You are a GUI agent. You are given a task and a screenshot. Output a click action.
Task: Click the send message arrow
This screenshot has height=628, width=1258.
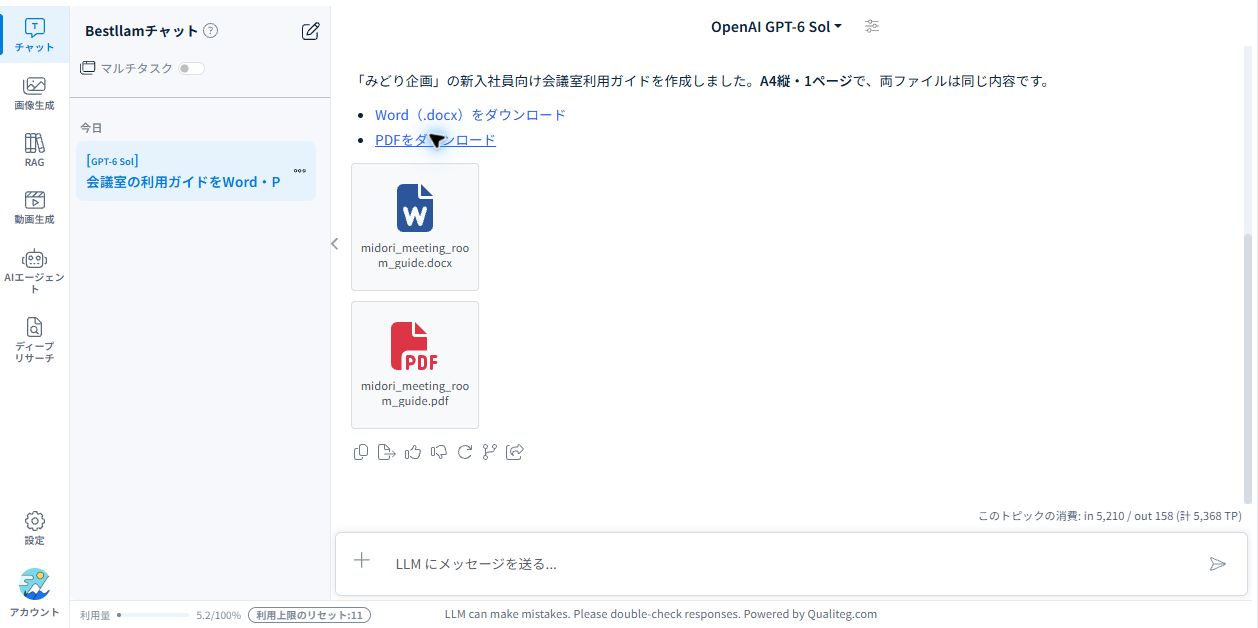(x=1217, y=564)
